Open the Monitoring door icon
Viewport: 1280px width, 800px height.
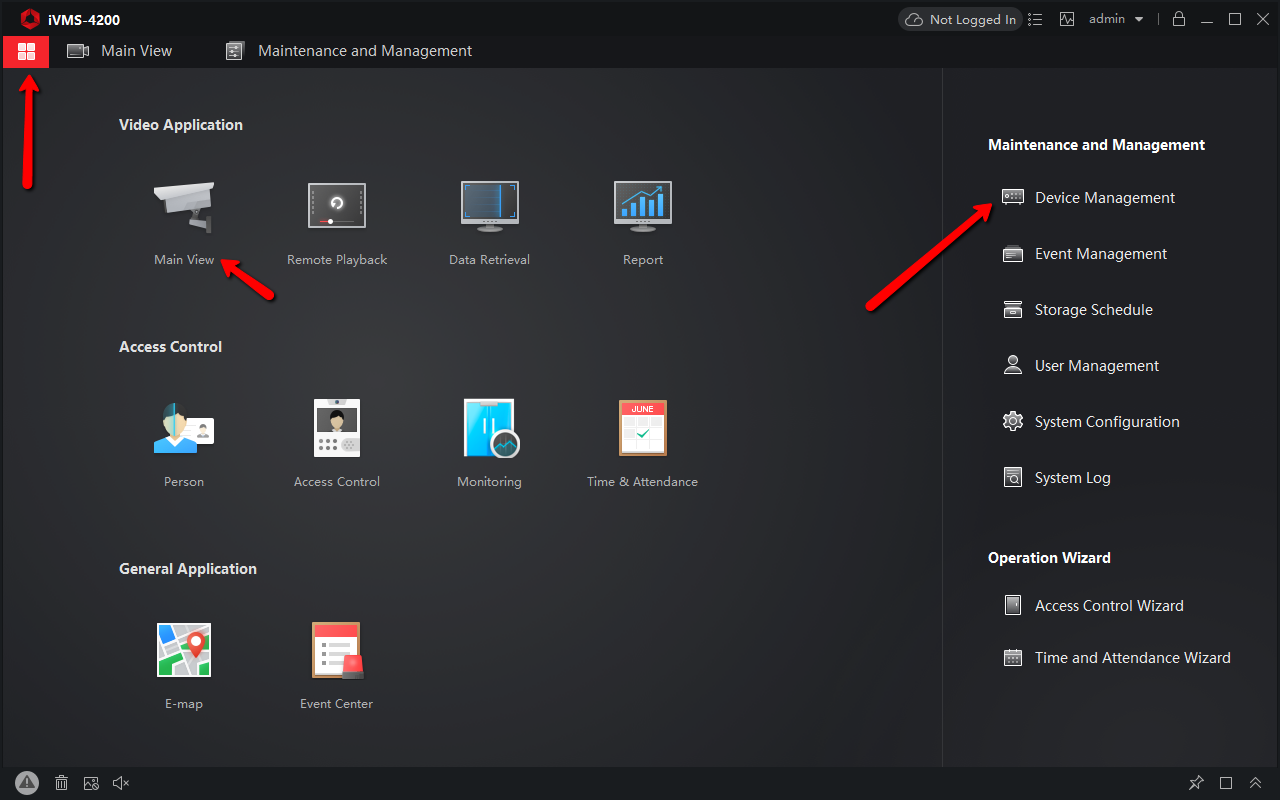coord(489,428)
